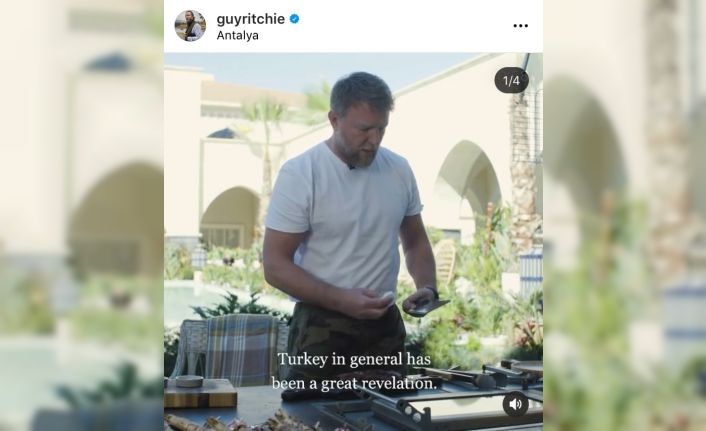Screen dimensions: 706x431
Task: Click the 1/4 carousel counter badge
Action: pyautogui.click(x=511, y=81)
